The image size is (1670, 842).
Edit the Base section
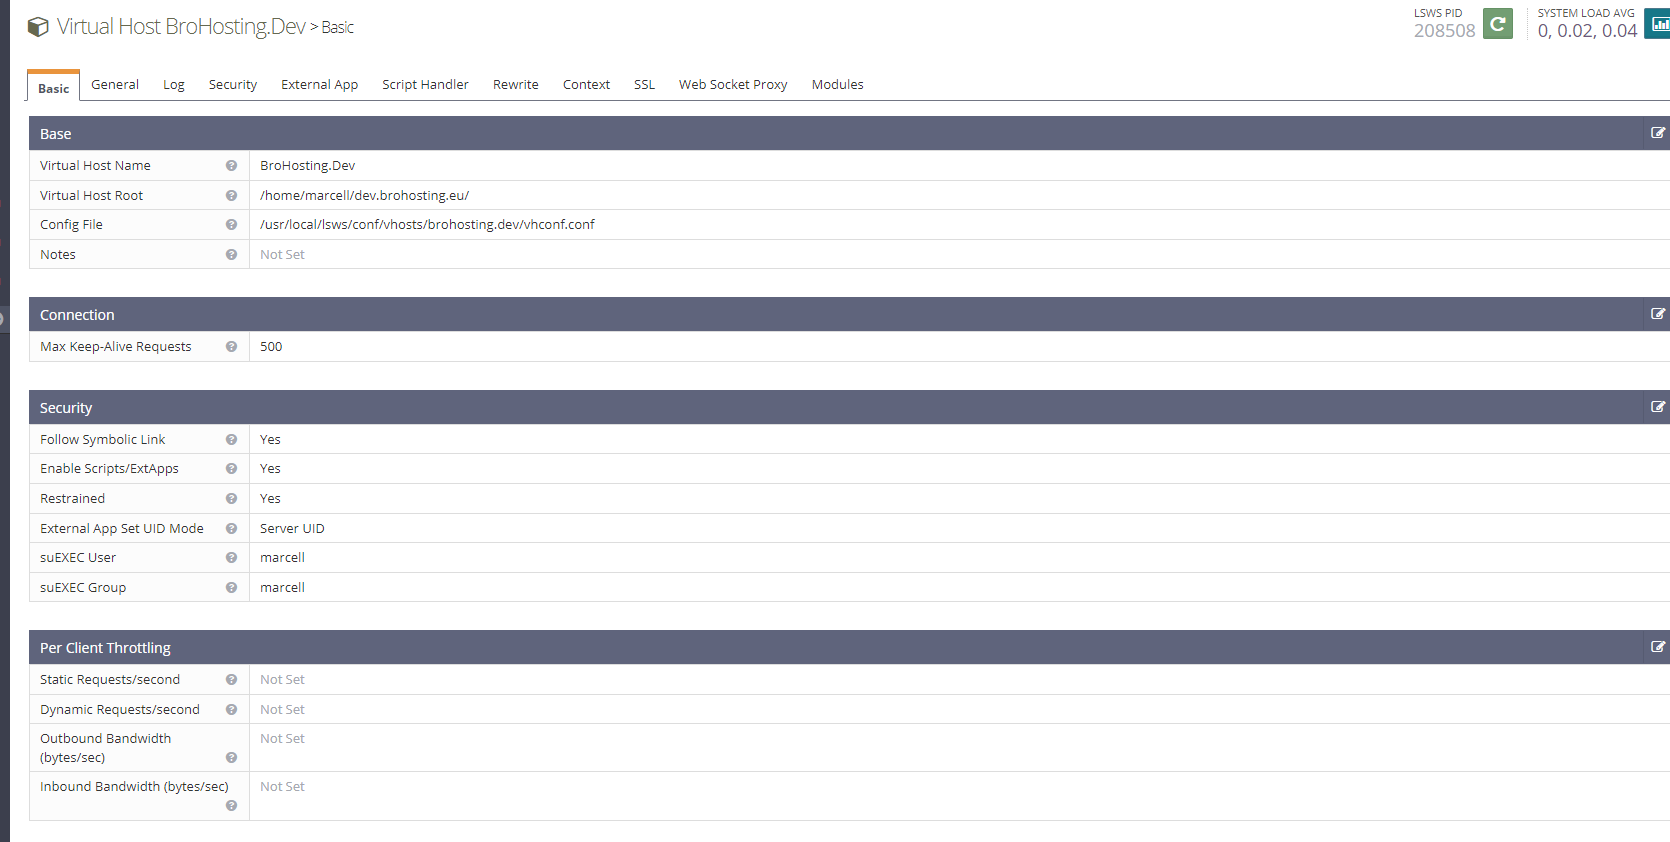[x=1657, y=133]
